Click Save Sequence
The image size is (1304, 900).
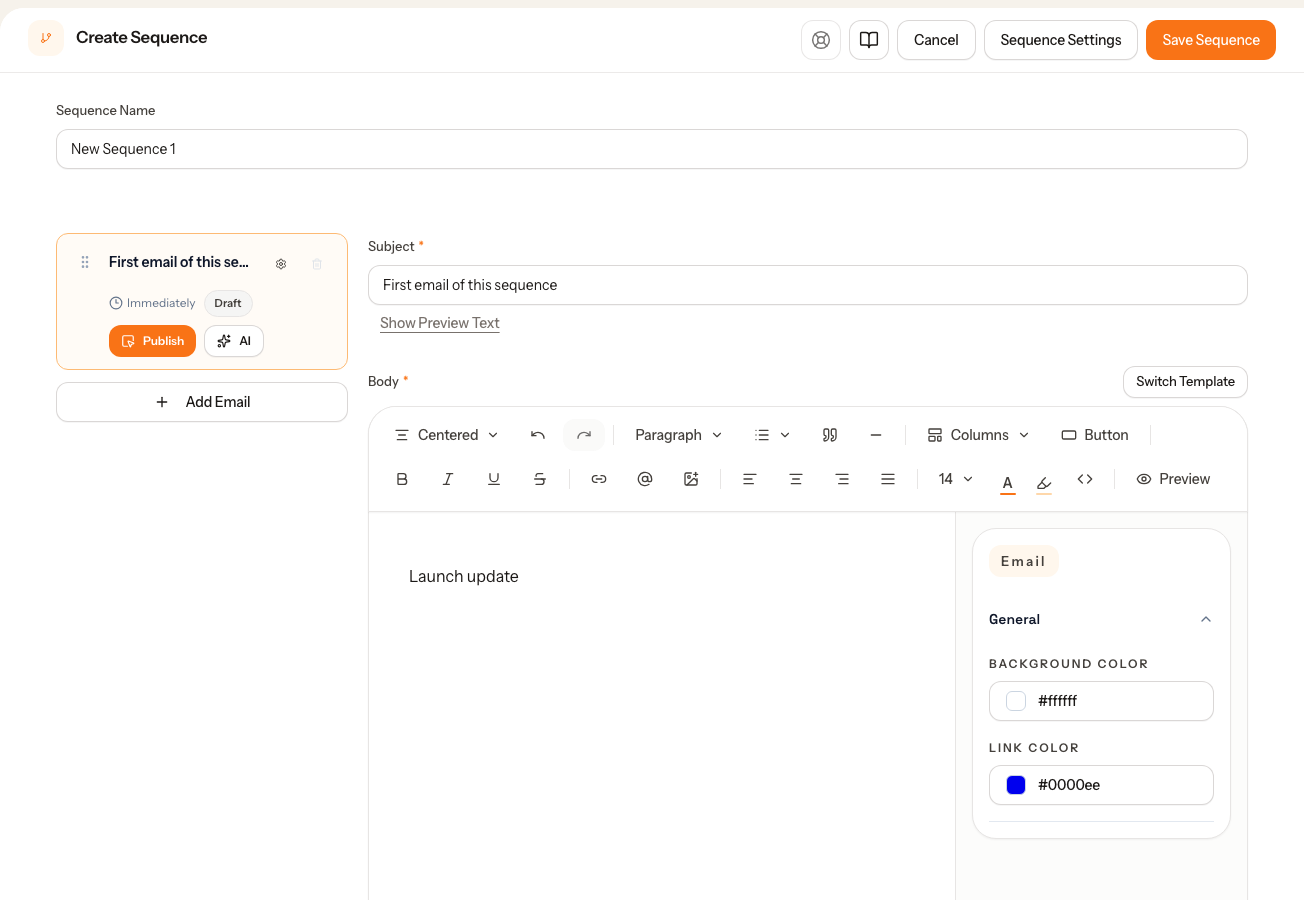(1211, 40)
